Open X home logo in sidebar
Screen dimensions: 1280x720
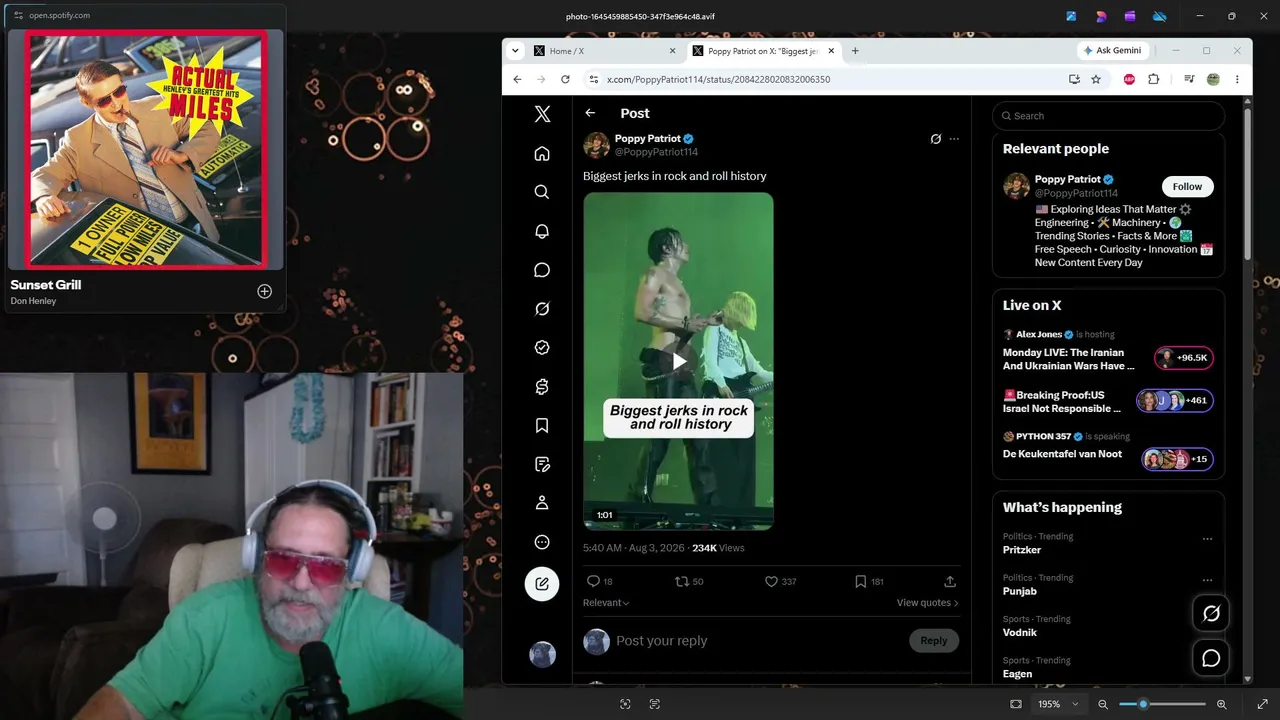[x=542, y=114]
